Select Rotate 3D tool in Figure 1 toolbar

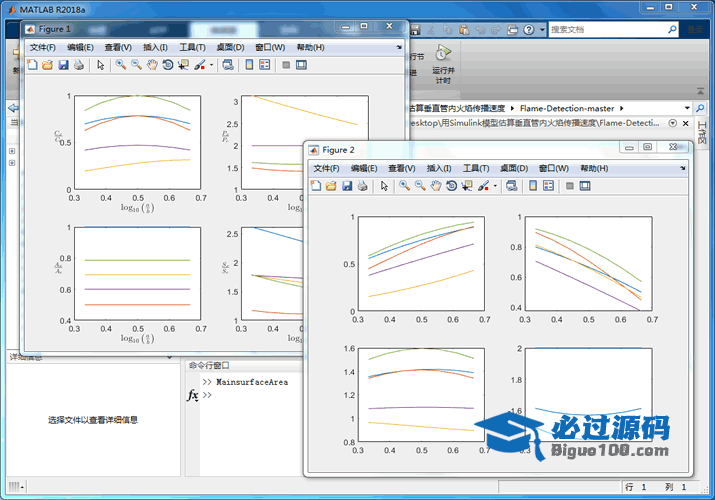pos(167,65)
